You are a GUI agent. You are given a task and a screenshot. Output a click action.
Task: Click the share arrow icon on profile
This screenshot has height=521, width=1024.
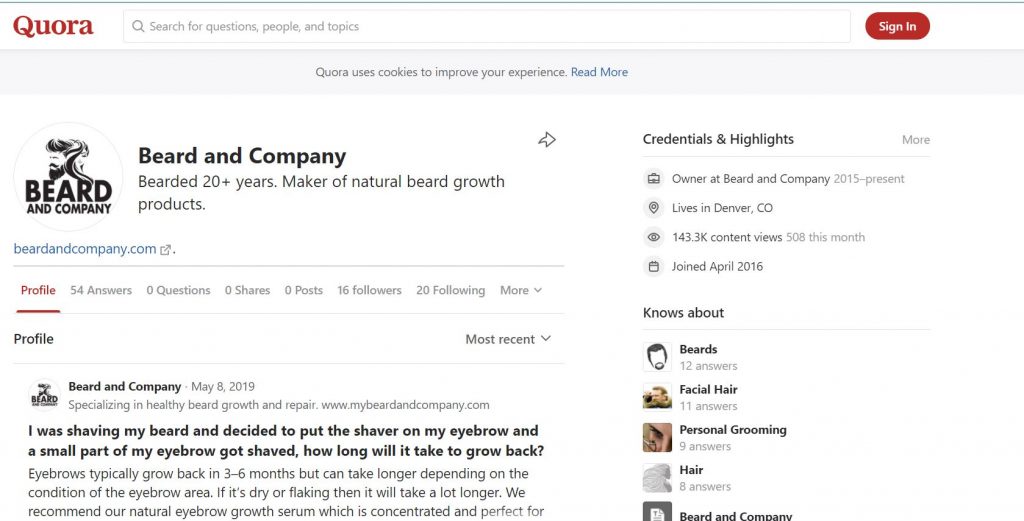(547, 140)
